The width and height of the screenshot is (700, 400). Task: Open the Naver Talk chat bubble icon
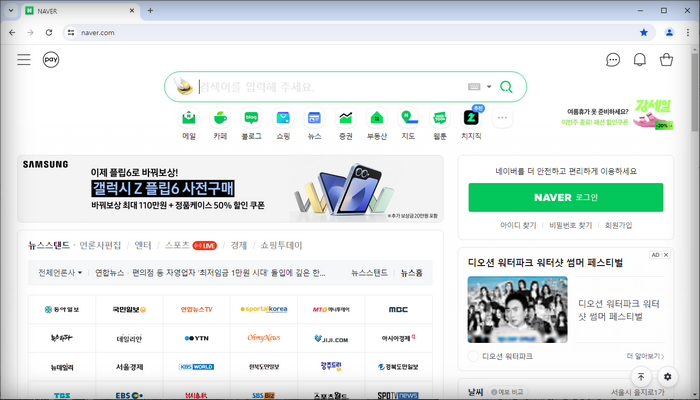click(613, 60)
